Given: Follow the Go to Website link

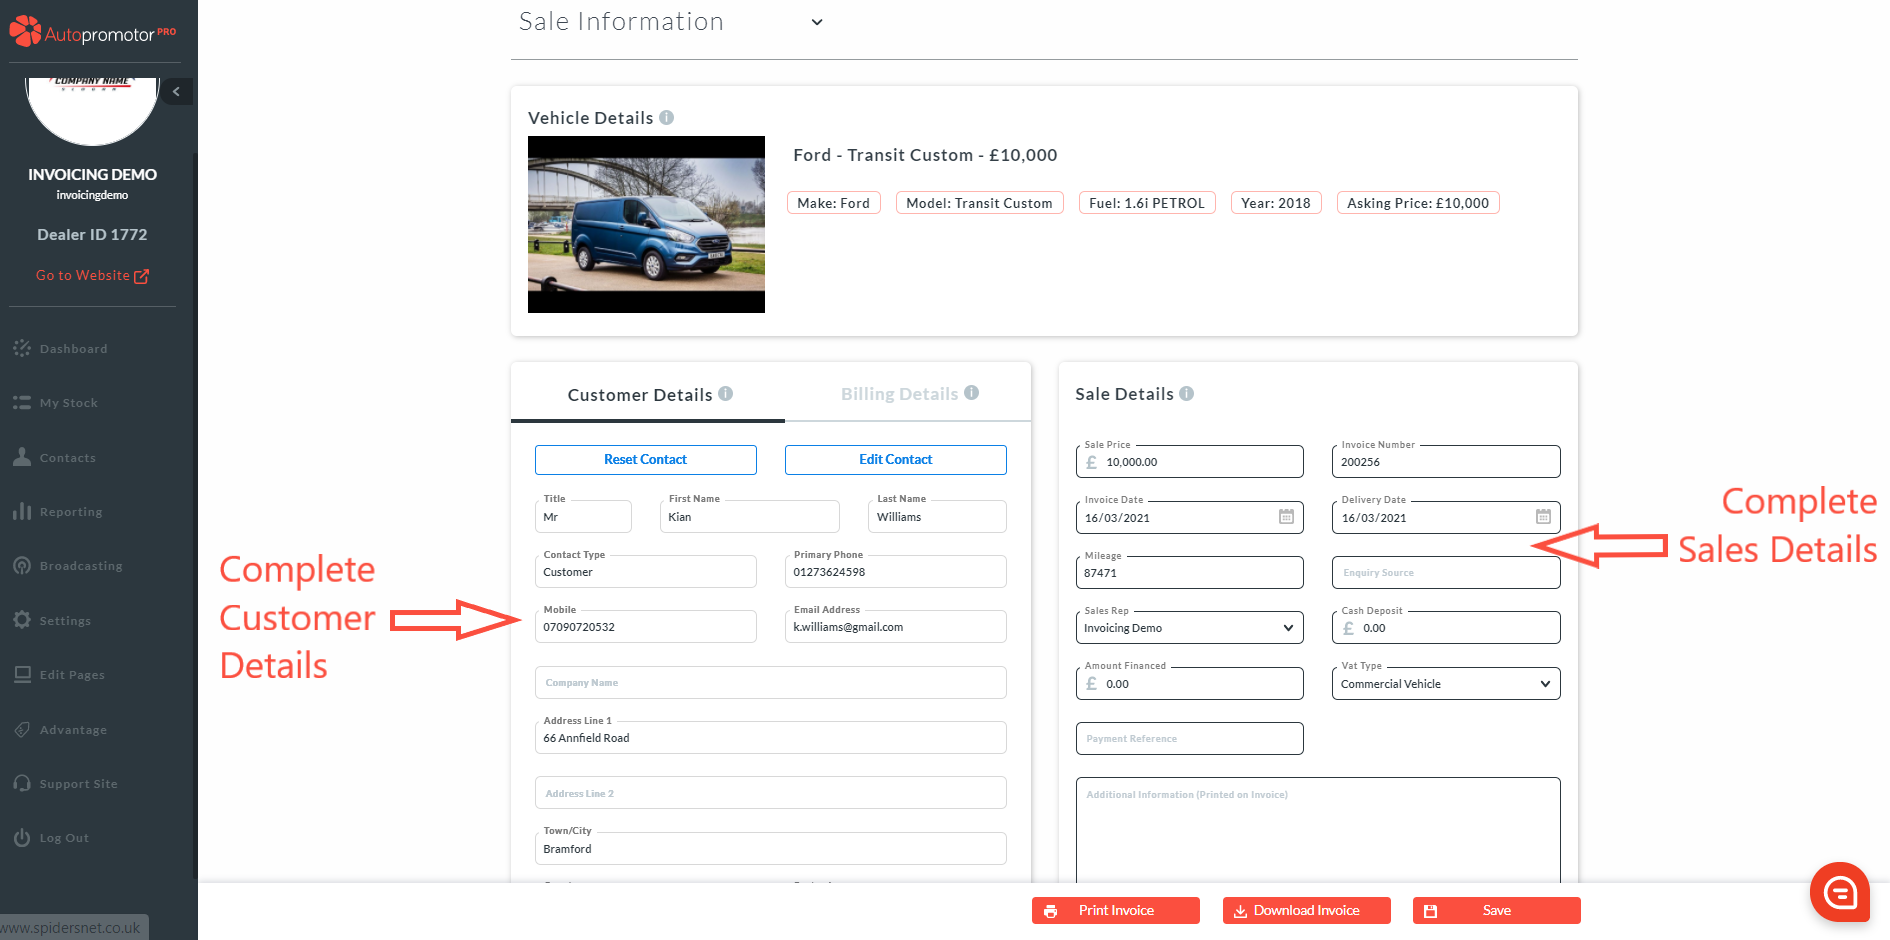Looking at the screenshot, I should [92, 276].
